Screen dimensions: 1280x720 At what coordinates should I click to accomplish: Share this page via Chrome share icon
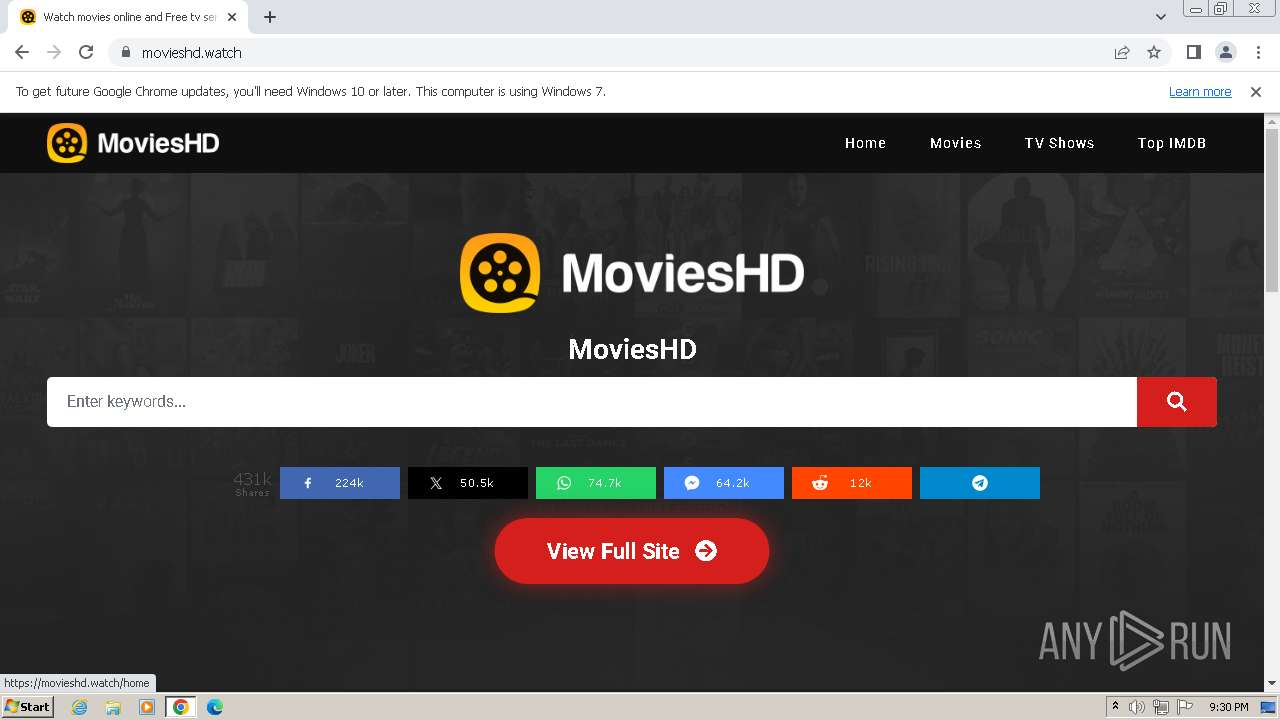[x=1122, y=53]
